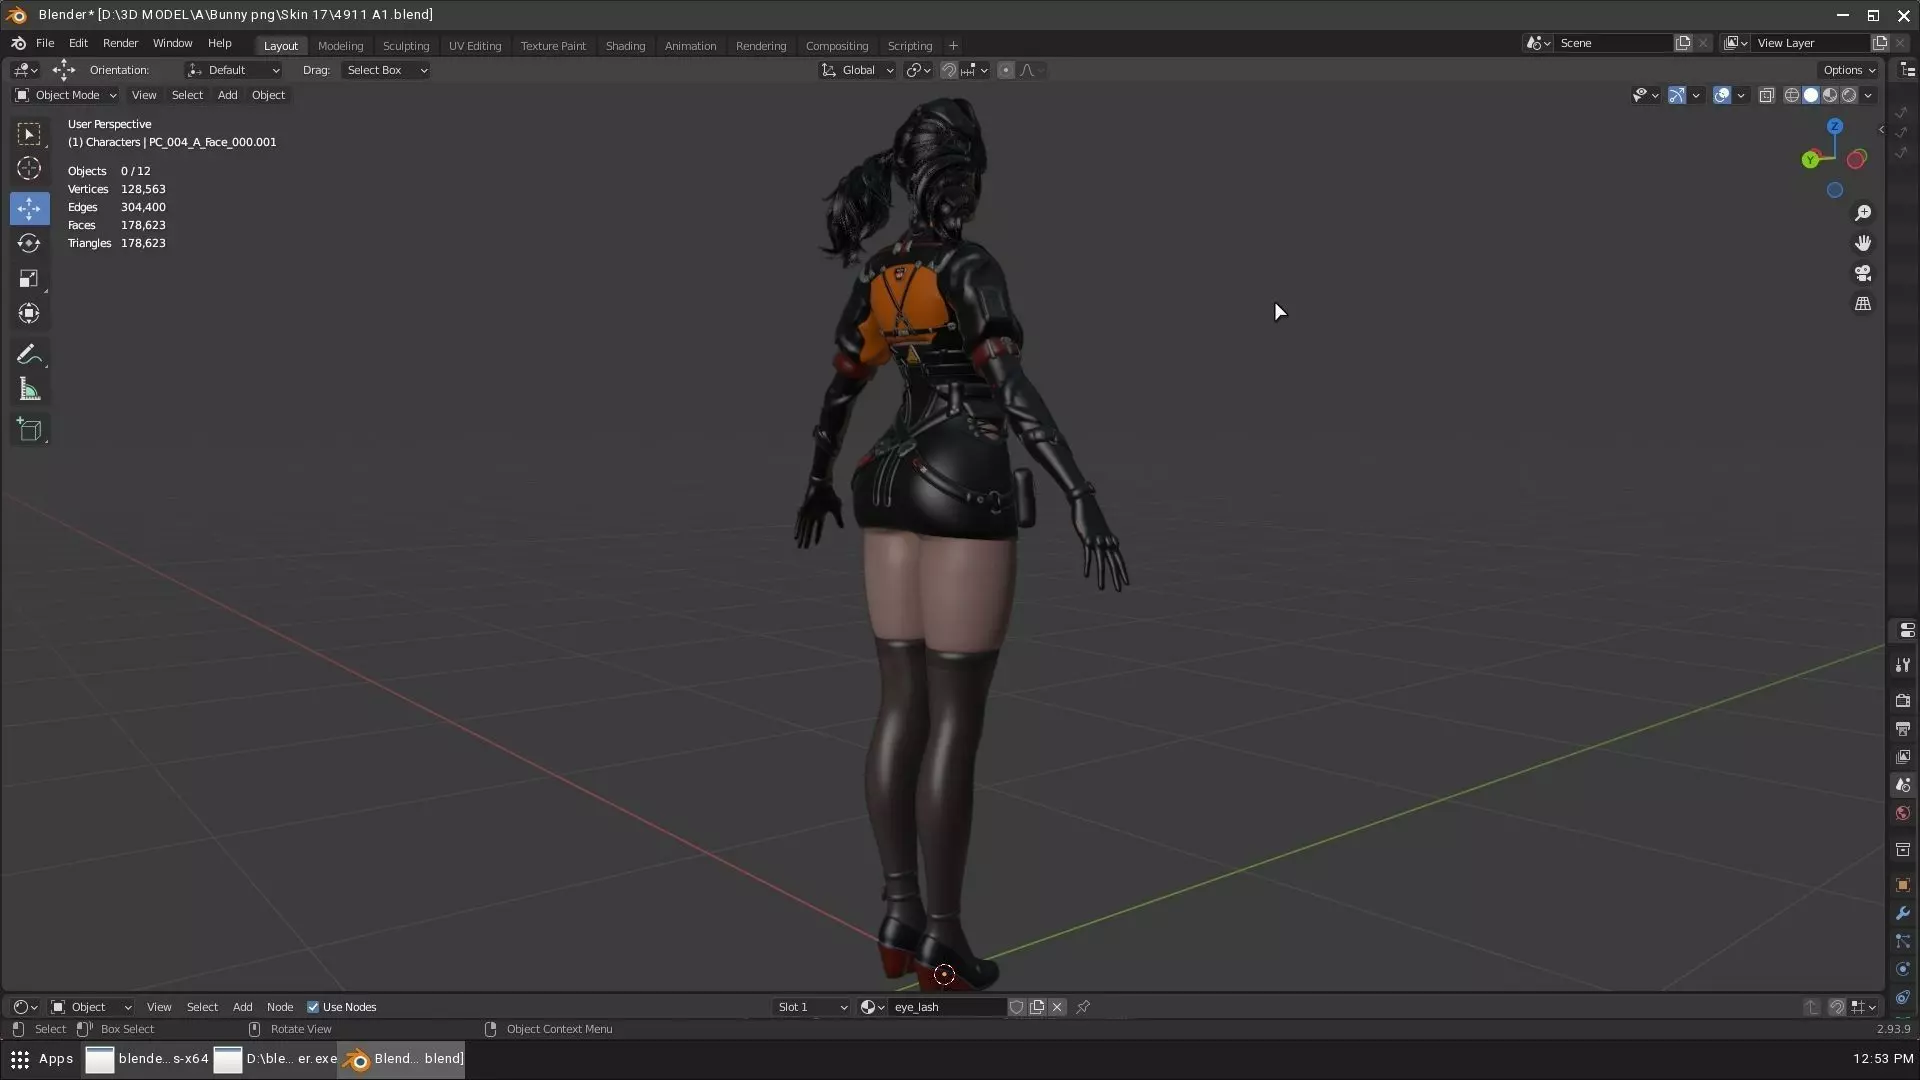Toggle show gizmos button
Viewport: 1920px width, 1080px height.
pos(1677,95)
